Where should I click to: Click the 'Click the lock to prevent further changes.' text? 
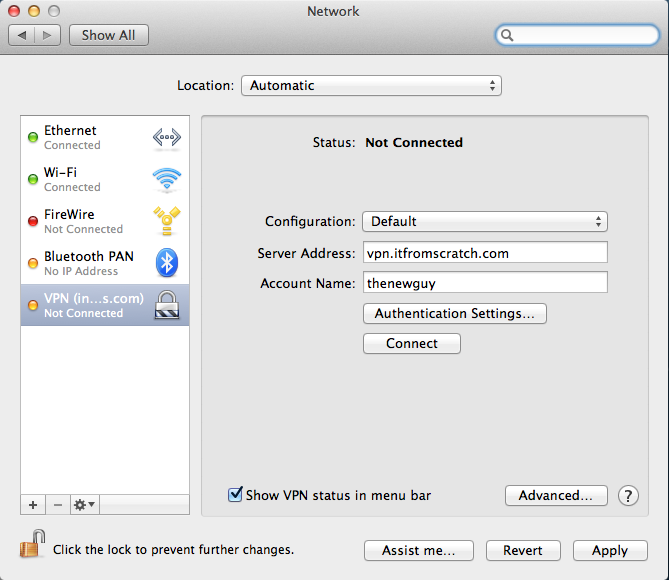coord(173,550)
